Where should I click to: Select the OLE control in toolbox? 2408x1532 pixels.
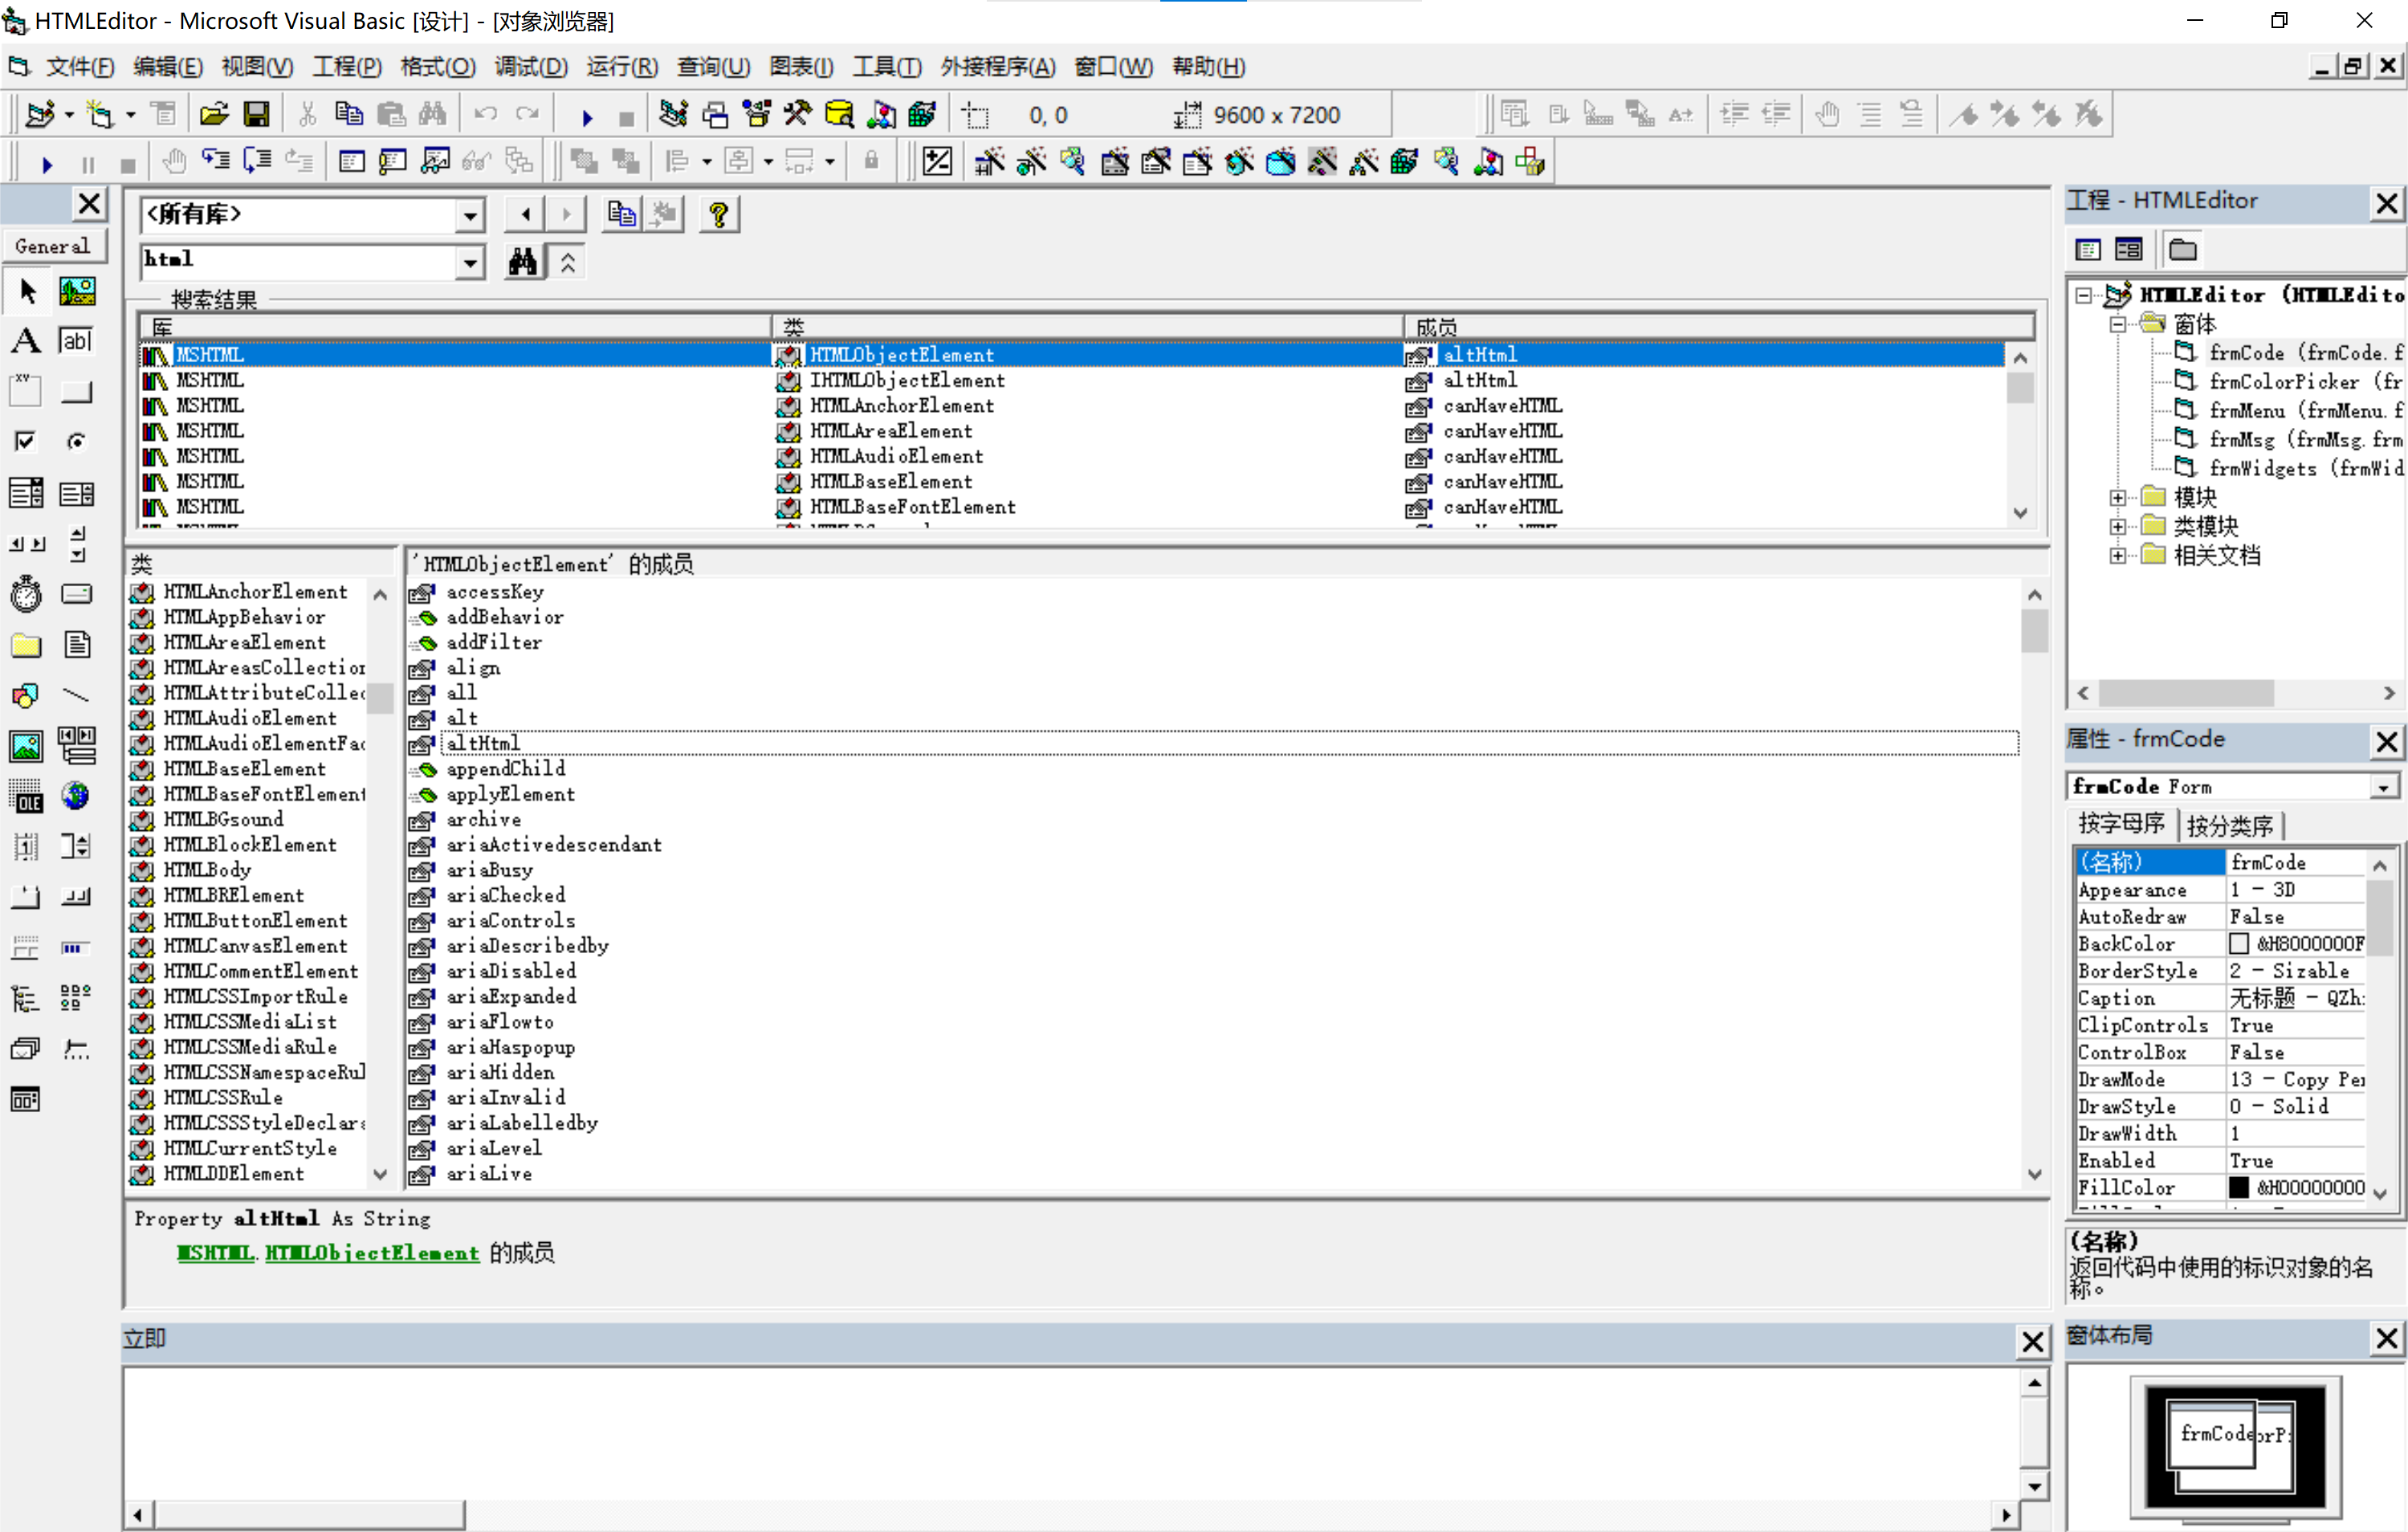27,796
